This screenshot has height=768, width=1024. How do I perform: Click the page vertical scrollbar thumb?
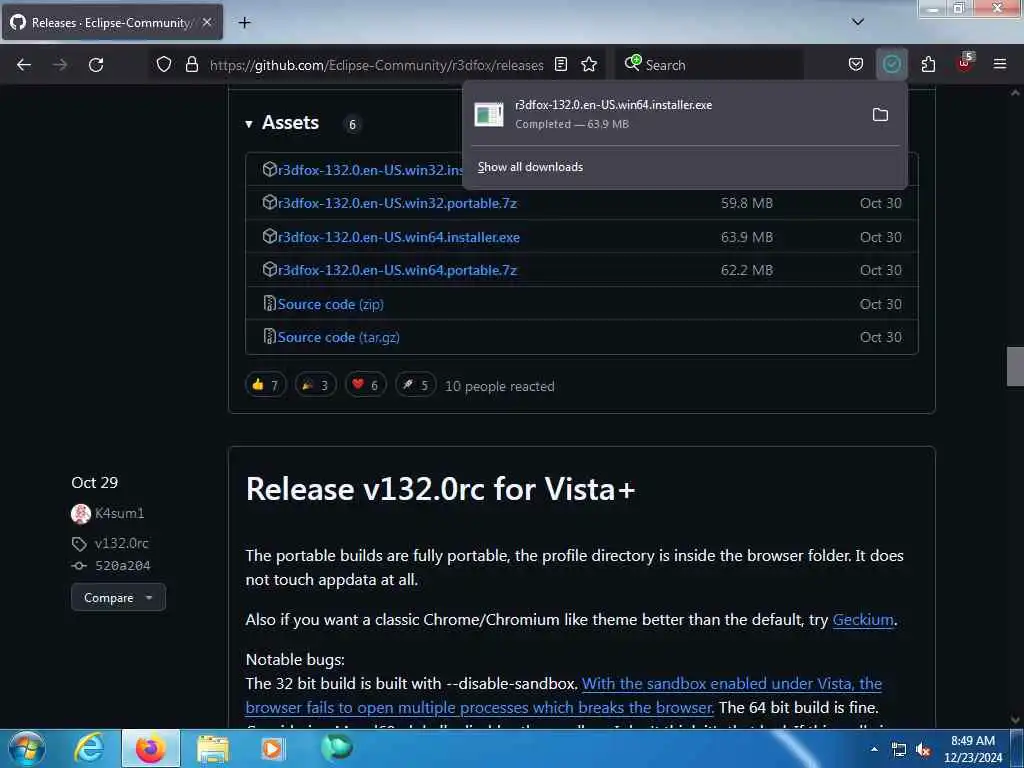click(1016, 366)
